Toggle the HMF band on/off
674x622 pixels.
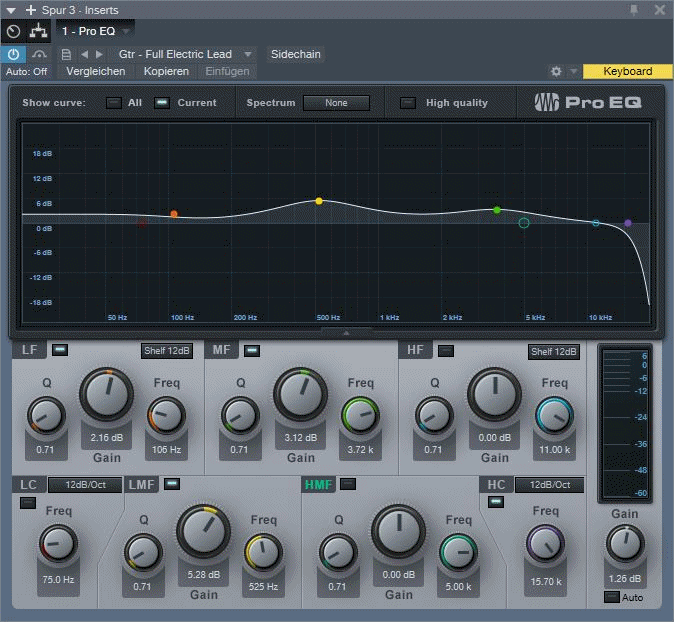click(348, 484)
